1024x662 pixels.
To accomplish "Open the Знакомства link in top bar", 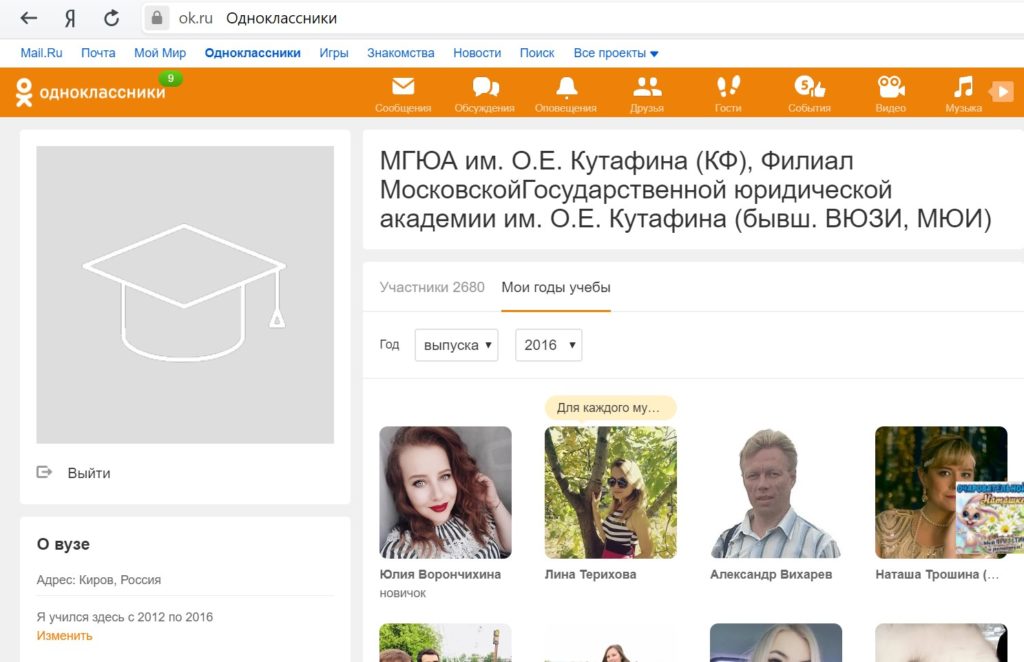I will click(400, 53).
